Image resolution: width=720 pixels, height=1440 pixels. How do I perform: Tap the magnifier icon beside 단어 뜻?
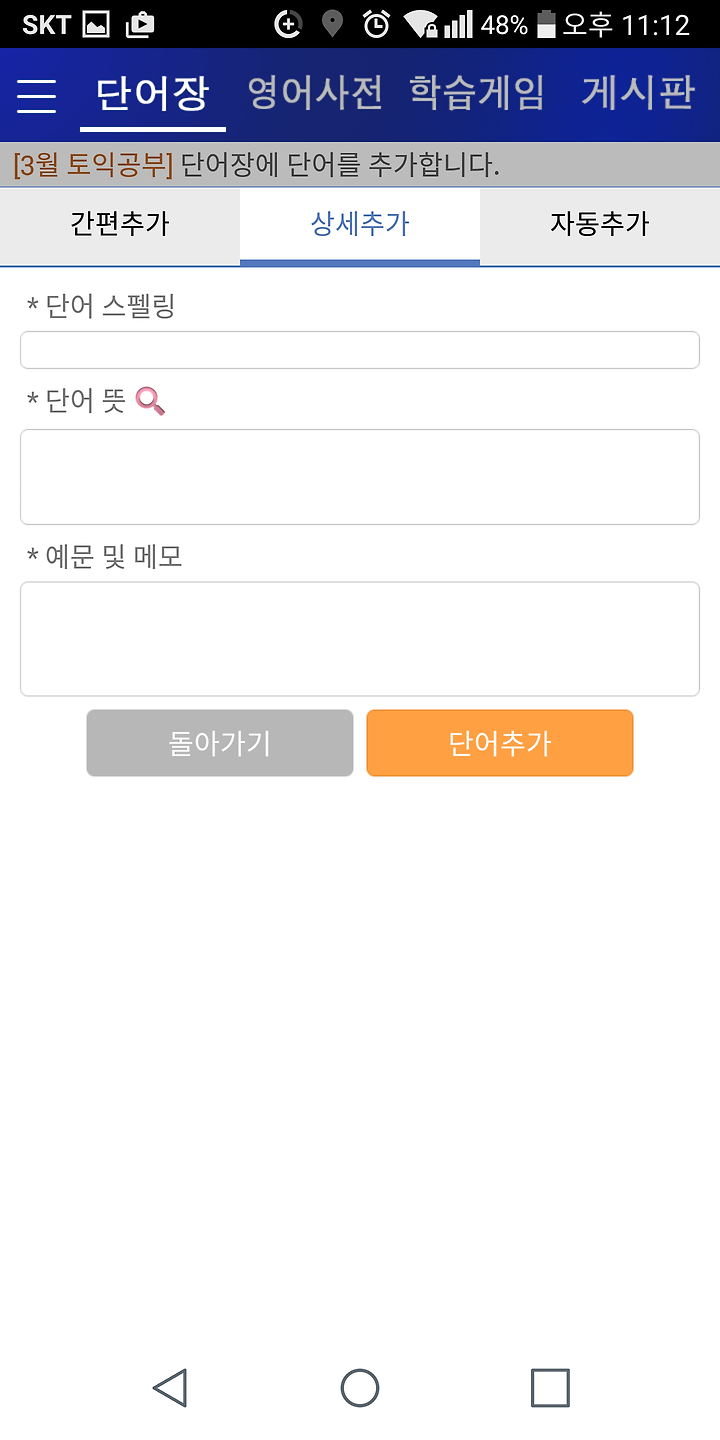click(x=150, y=401)
